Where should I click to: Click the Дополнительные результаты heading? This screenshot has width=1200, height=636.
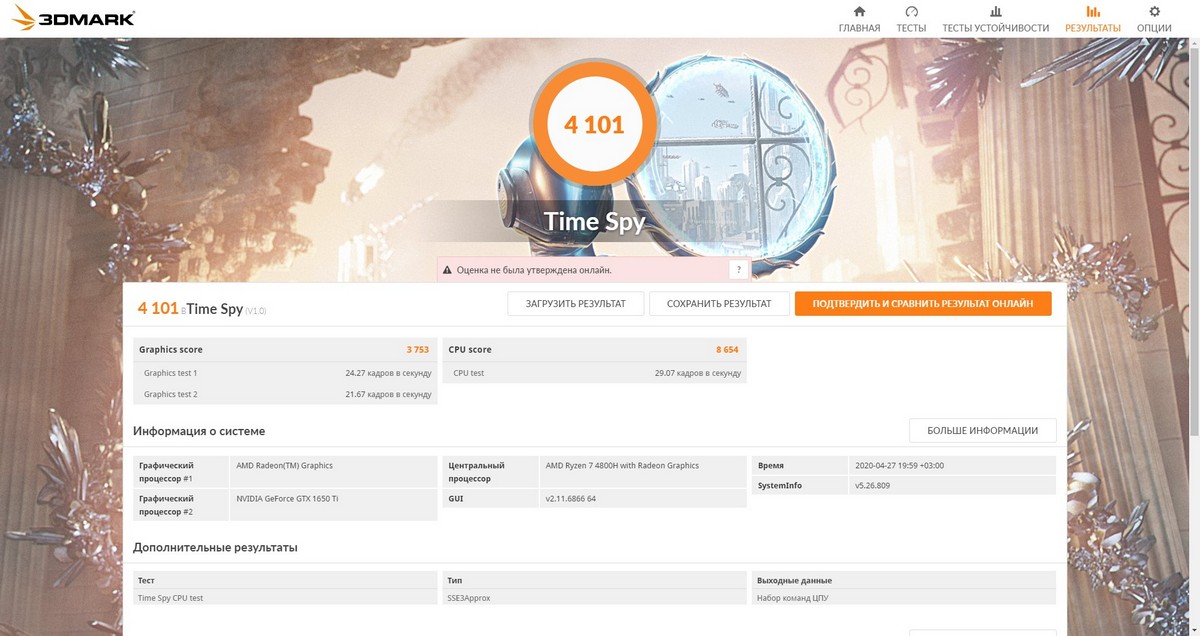pyautogui.click(x=215, y=548)
